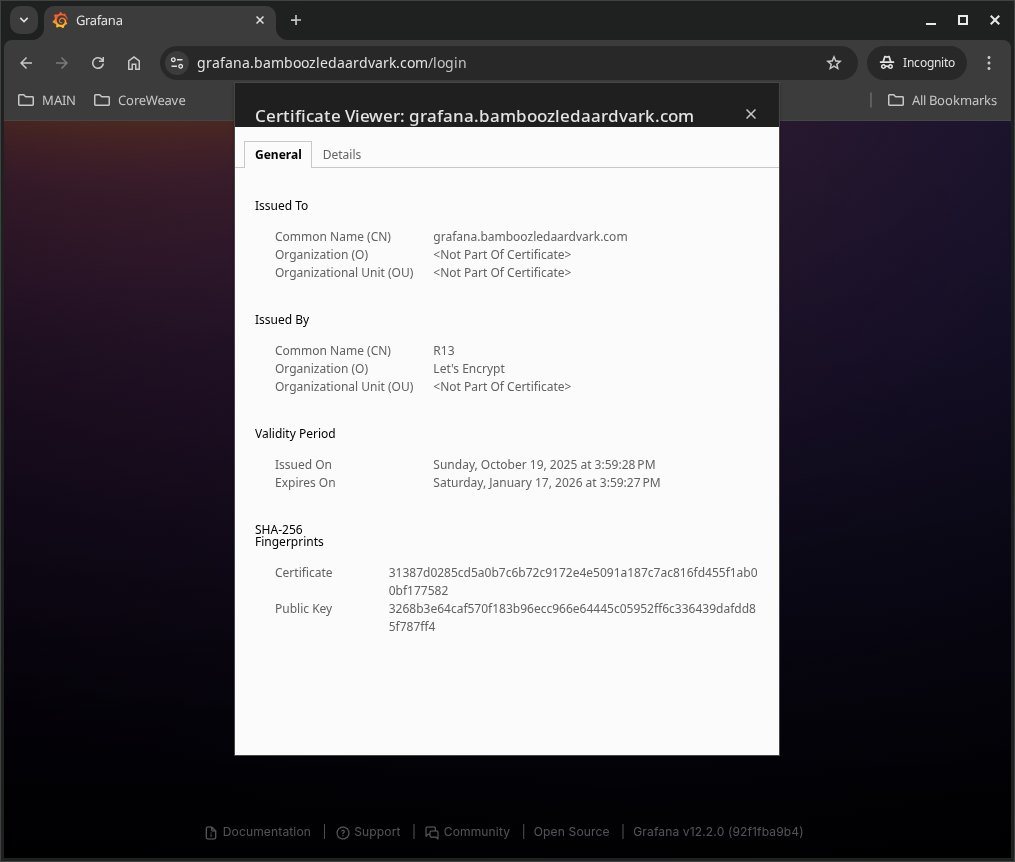Open the Documentation footer link
Screen dimensions: 1015x862
[x=258, y=832]
